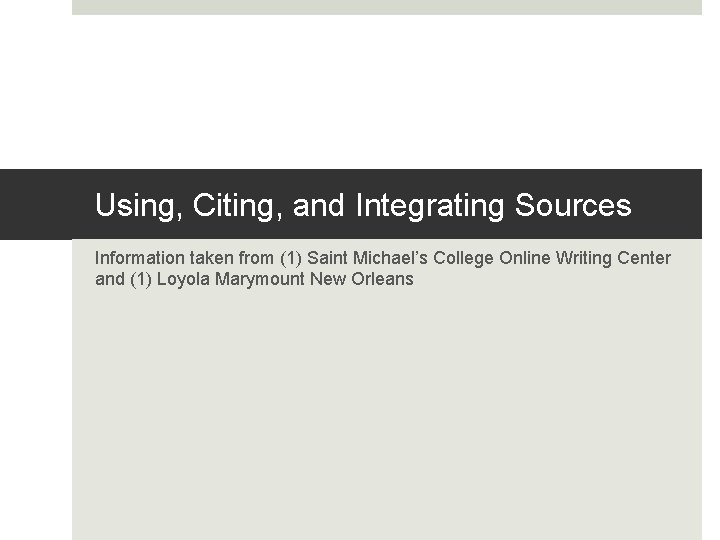This screenshot has height=540, width=720.
Task: Click the words 'New Orleans' in the subtitle
Action: tap(361, 279)
